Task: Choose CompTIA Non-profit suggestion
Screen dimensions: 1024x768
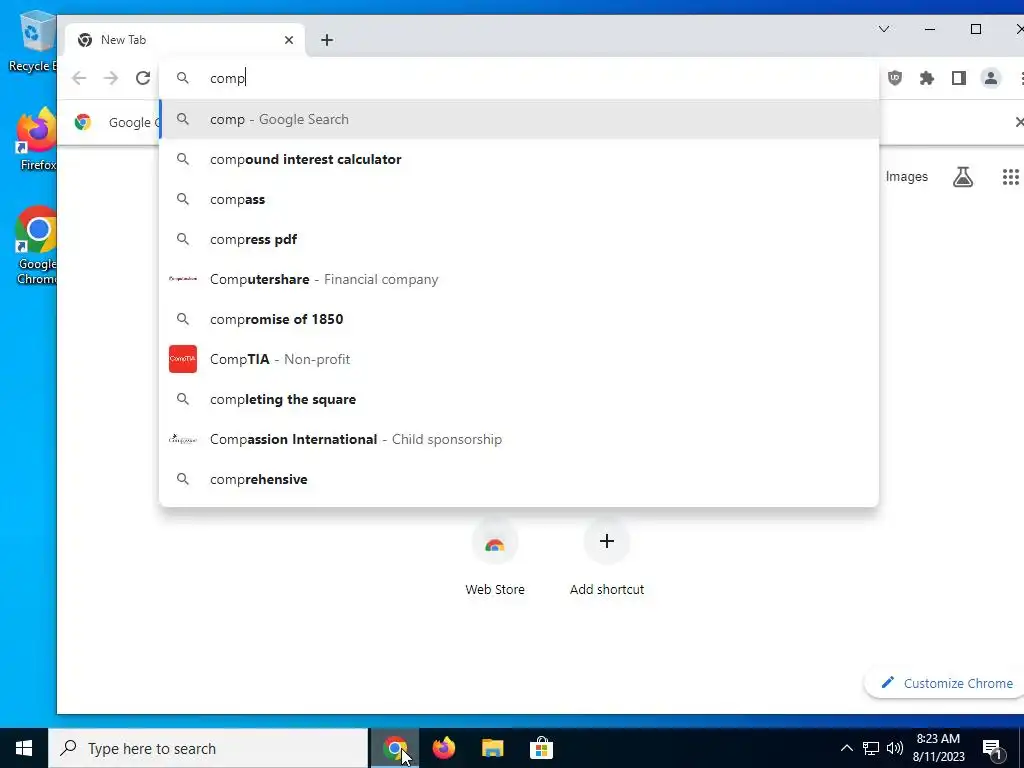Action: [519, 359]
